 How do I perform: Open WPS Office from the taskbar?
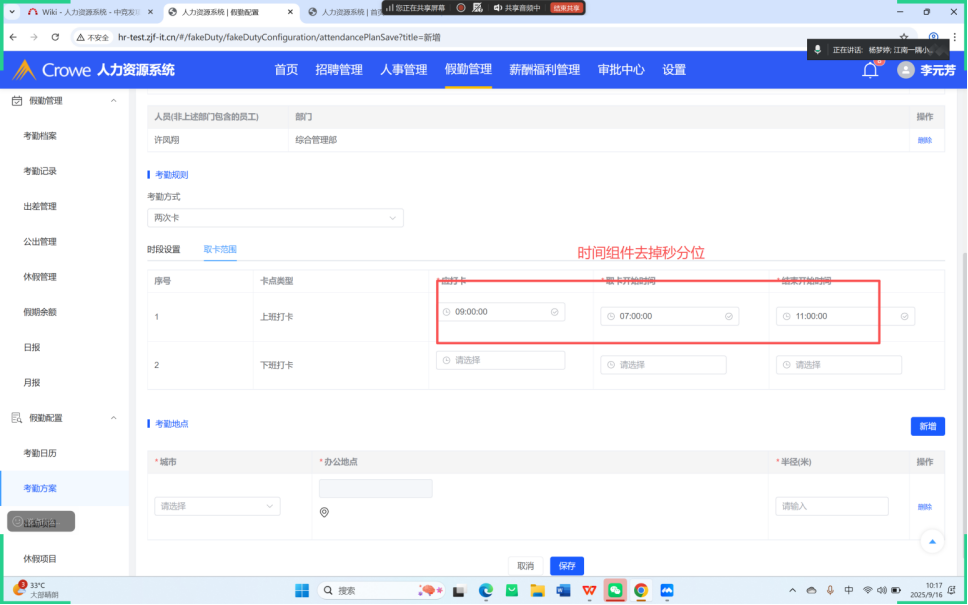tap(589, 590)
